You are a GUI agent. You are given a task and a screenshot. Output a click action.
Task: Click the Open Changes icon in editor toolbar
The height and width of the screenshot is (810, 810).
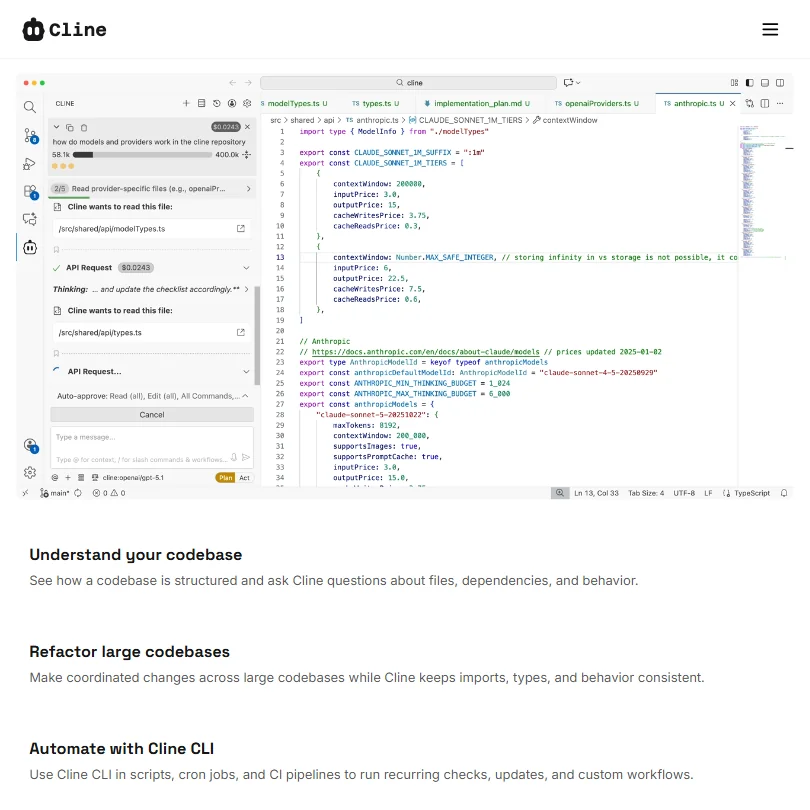[x=750, y=103]
